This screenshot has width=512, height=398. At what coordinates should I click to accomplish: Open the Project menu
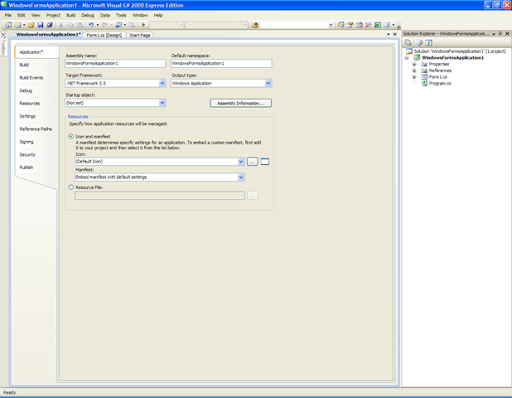pos(53,15)
